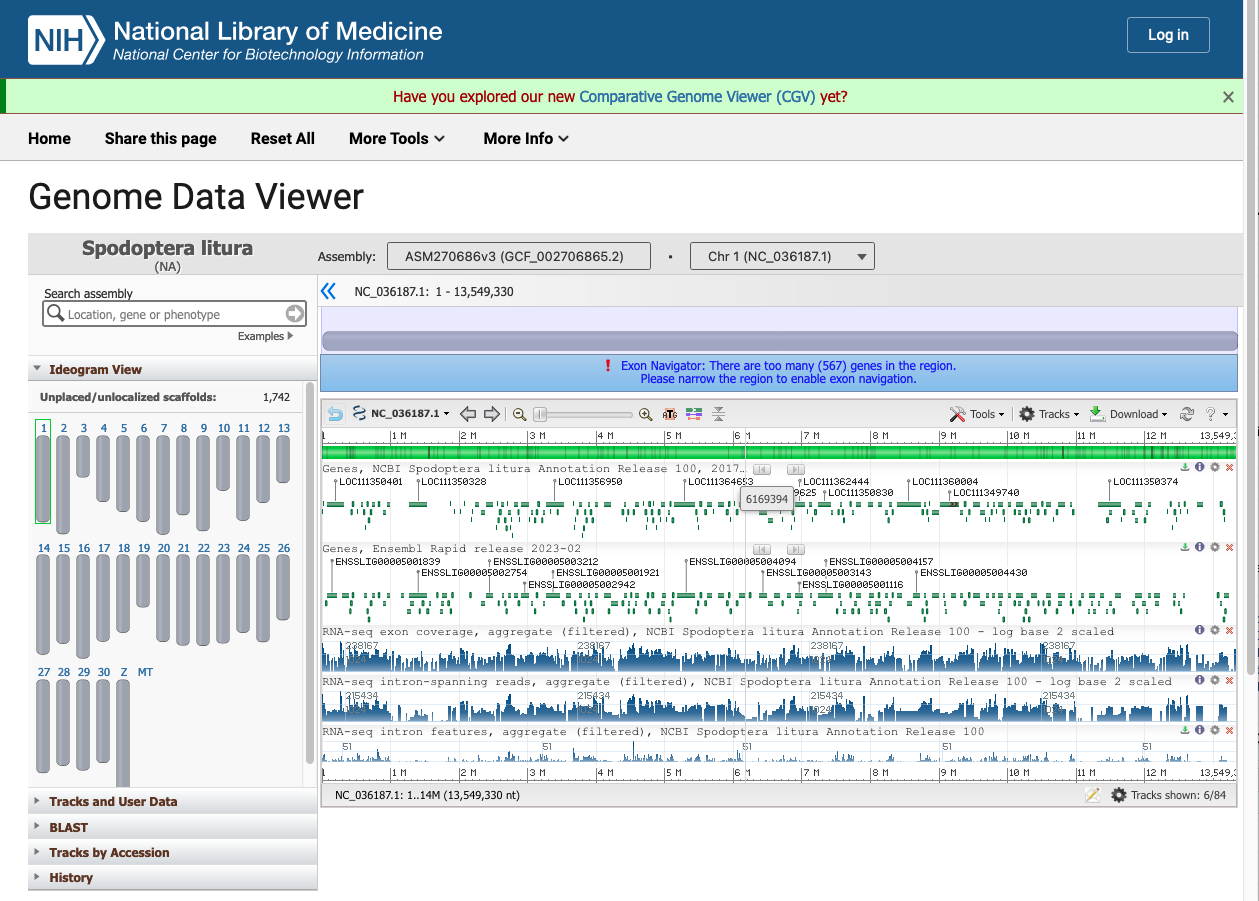The height and width of the screenshot is (901, 1259).
Task: Click the zoom out magnifier icon
Action: (x=519, y=414)
